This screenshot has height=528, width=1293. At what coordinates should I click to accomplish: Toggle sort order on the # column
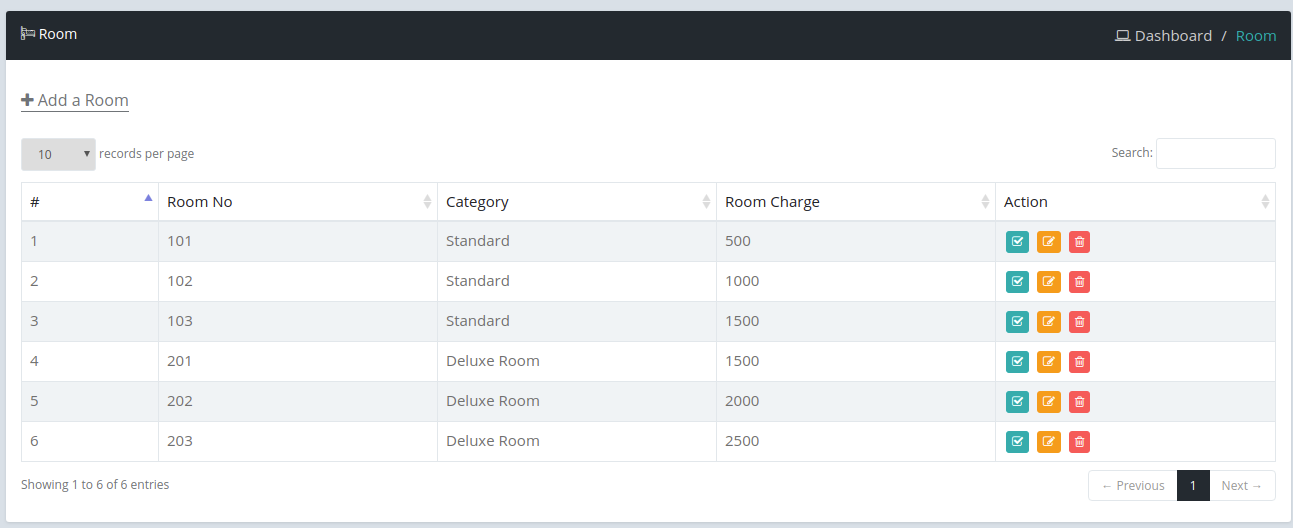click(x=90, y=202)
